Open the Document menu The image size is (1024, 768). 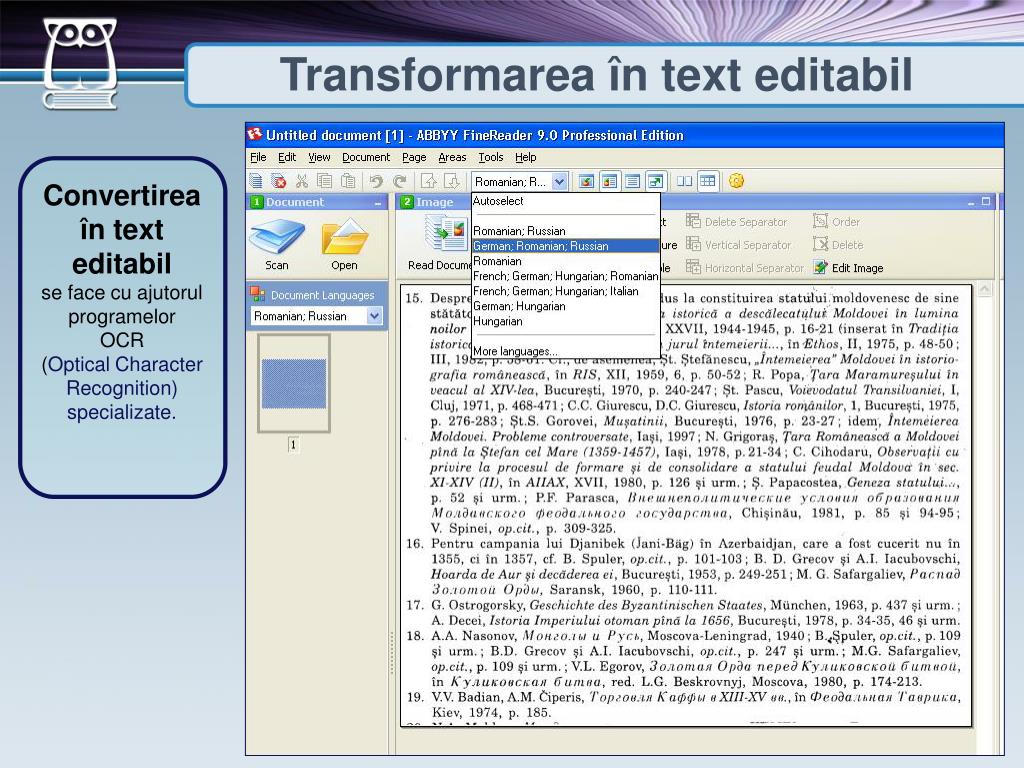tap(366, 157)
